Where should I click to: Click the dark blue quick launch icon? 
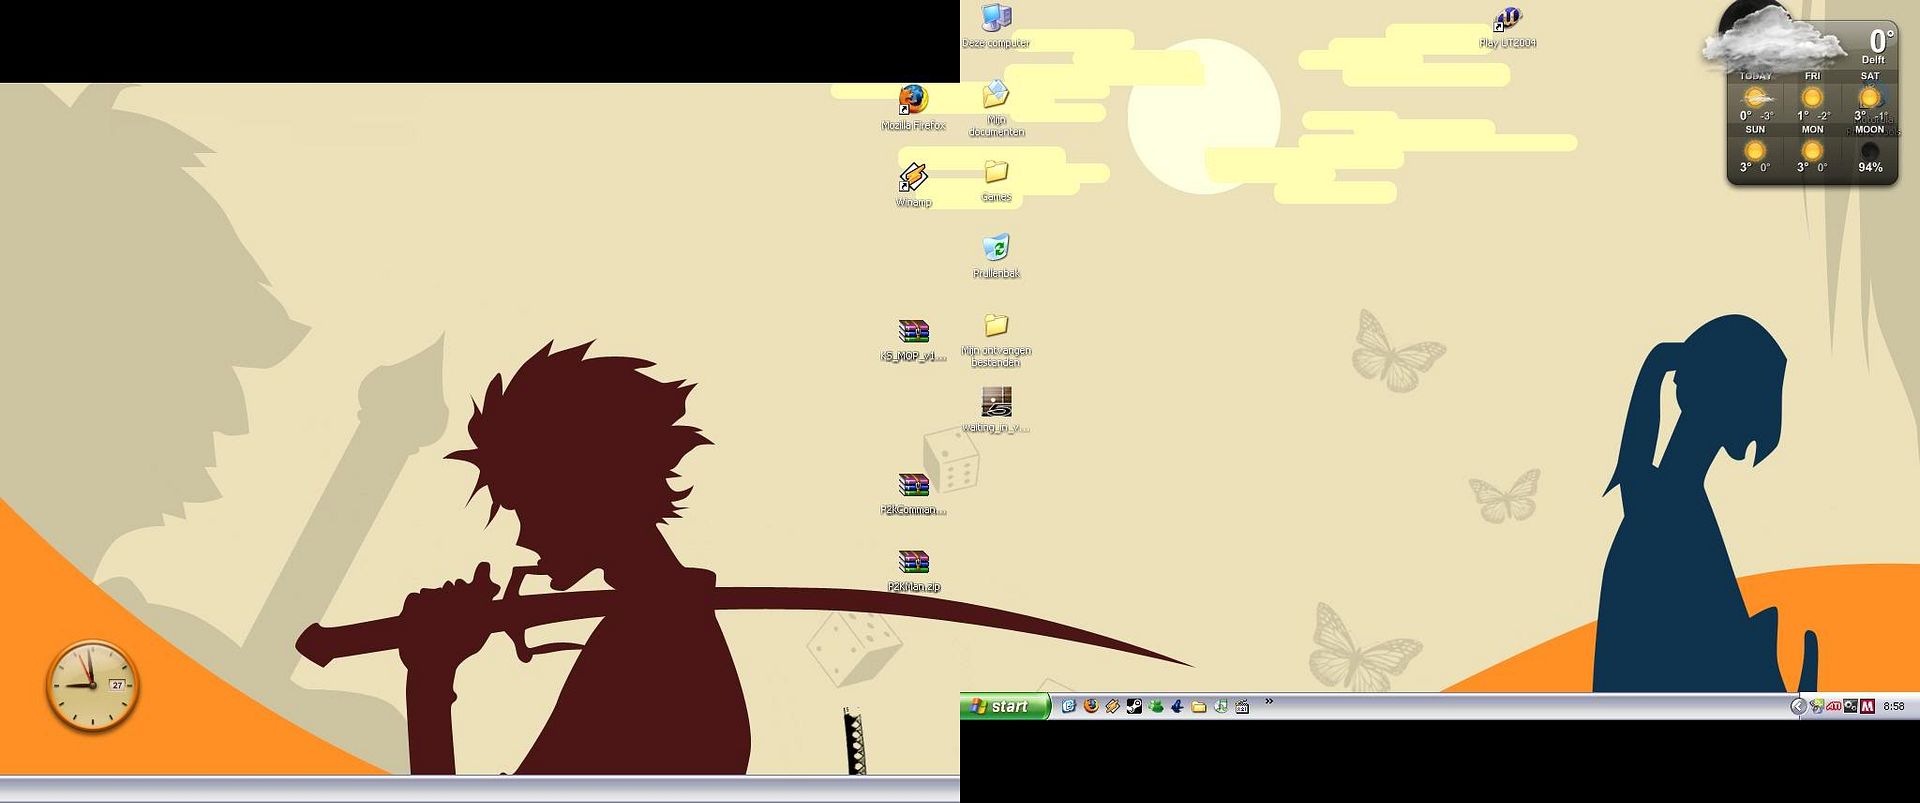tap(1177, 706)
